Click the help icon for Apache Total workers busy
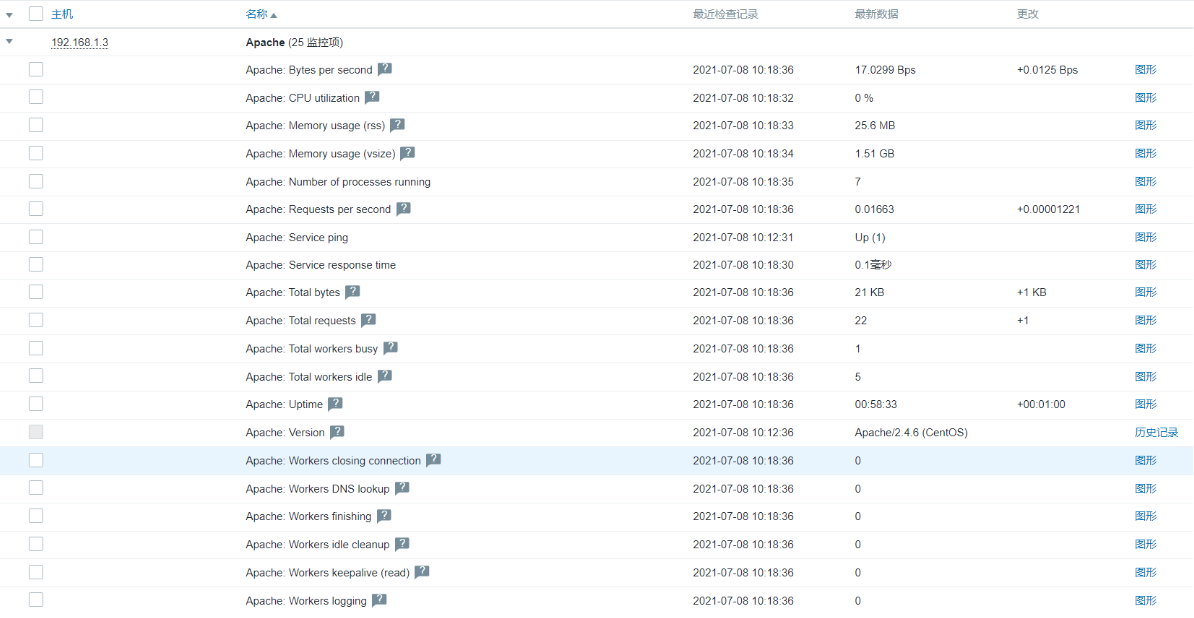The image size is (1194, 618). coord(390,348)
